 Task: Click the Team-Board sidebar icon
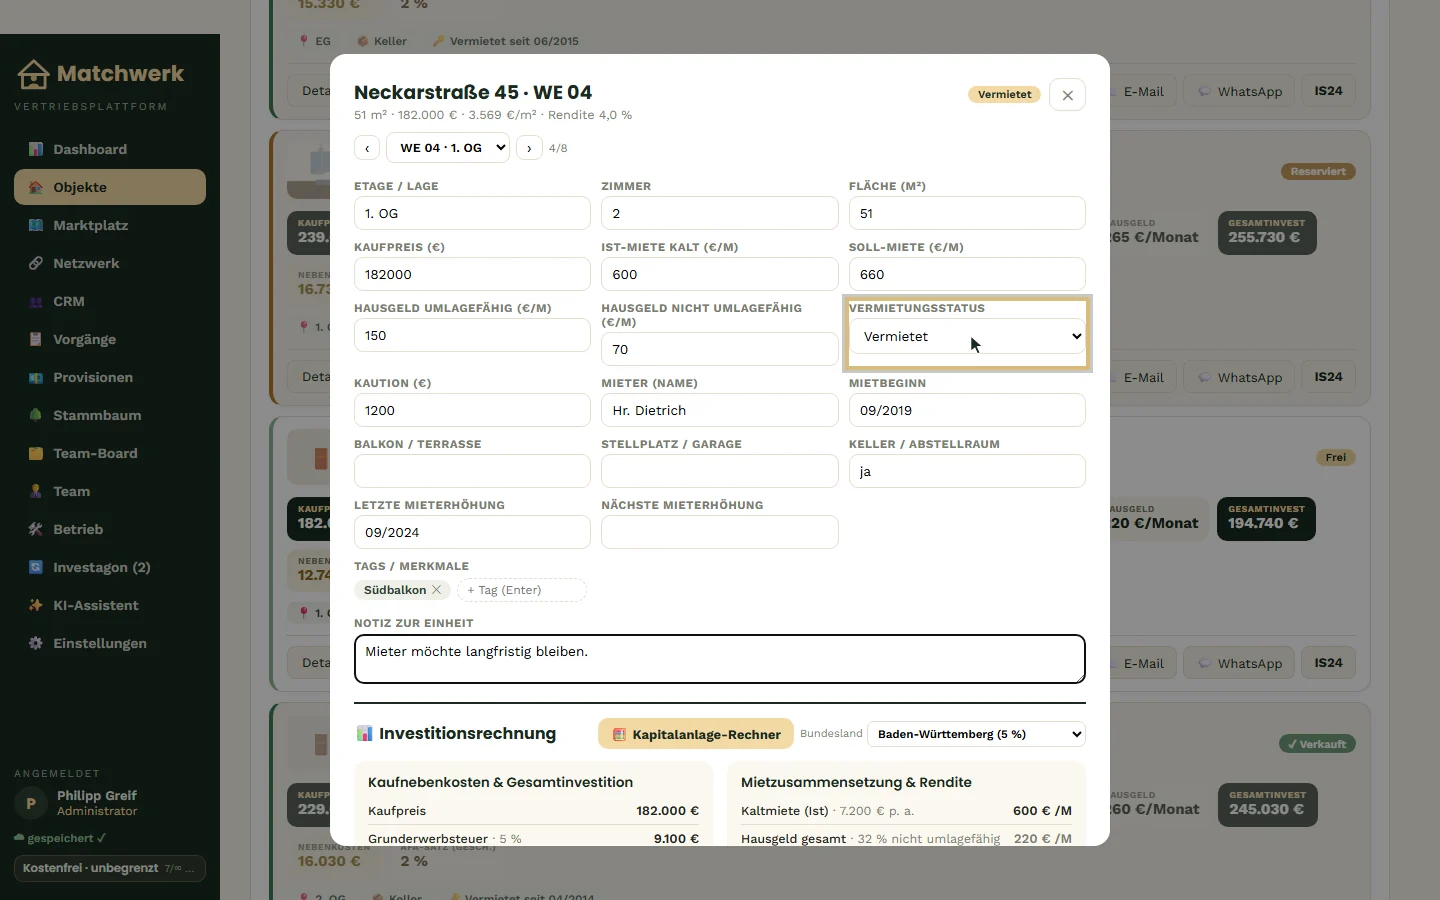(x=36, y=453)
